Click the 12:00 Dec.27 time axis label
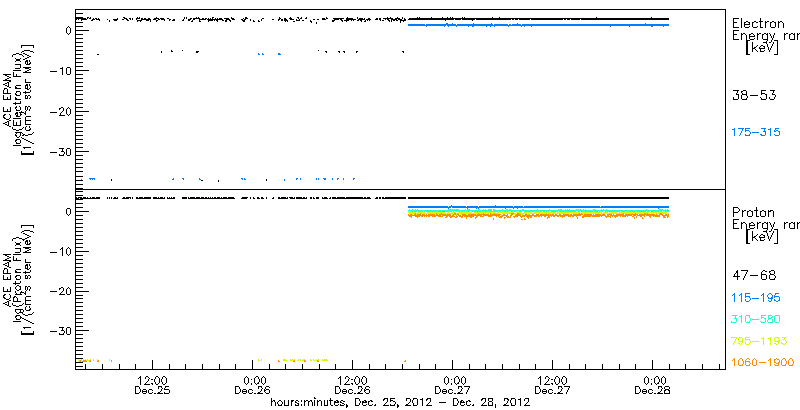 point(553,386)
